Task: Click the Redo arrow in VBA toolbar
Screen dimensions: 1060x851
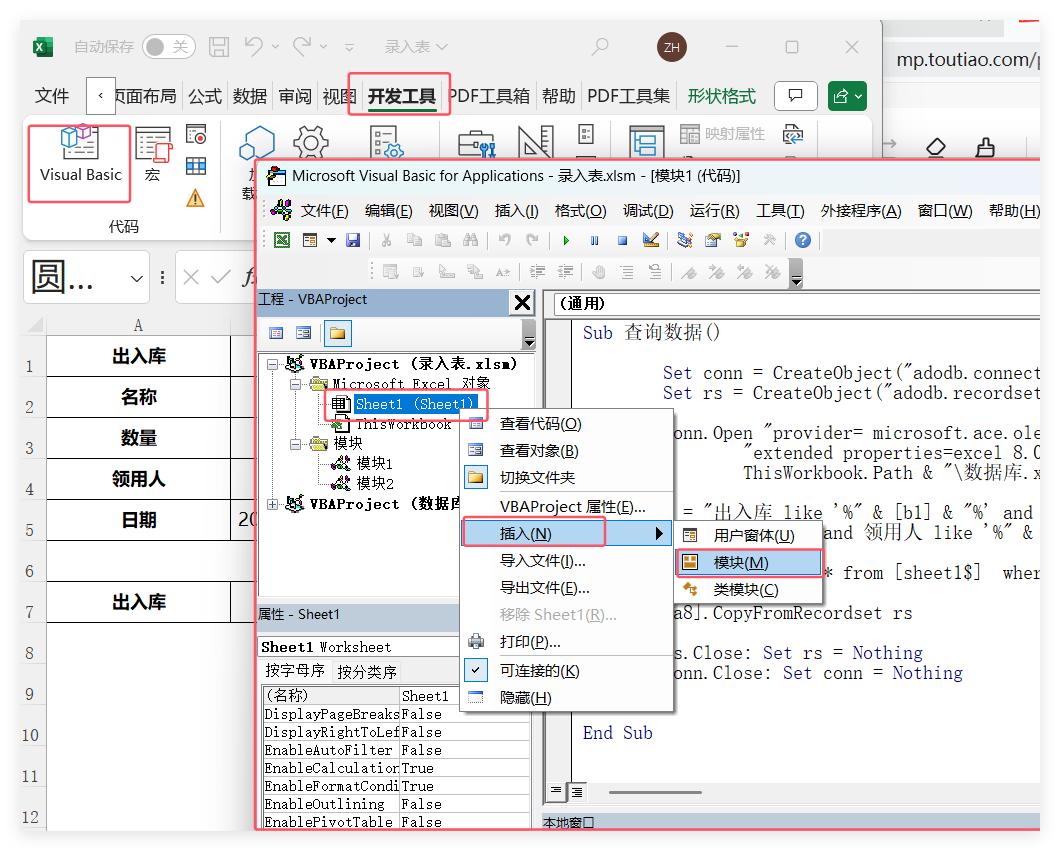Action: click(533, 240)
